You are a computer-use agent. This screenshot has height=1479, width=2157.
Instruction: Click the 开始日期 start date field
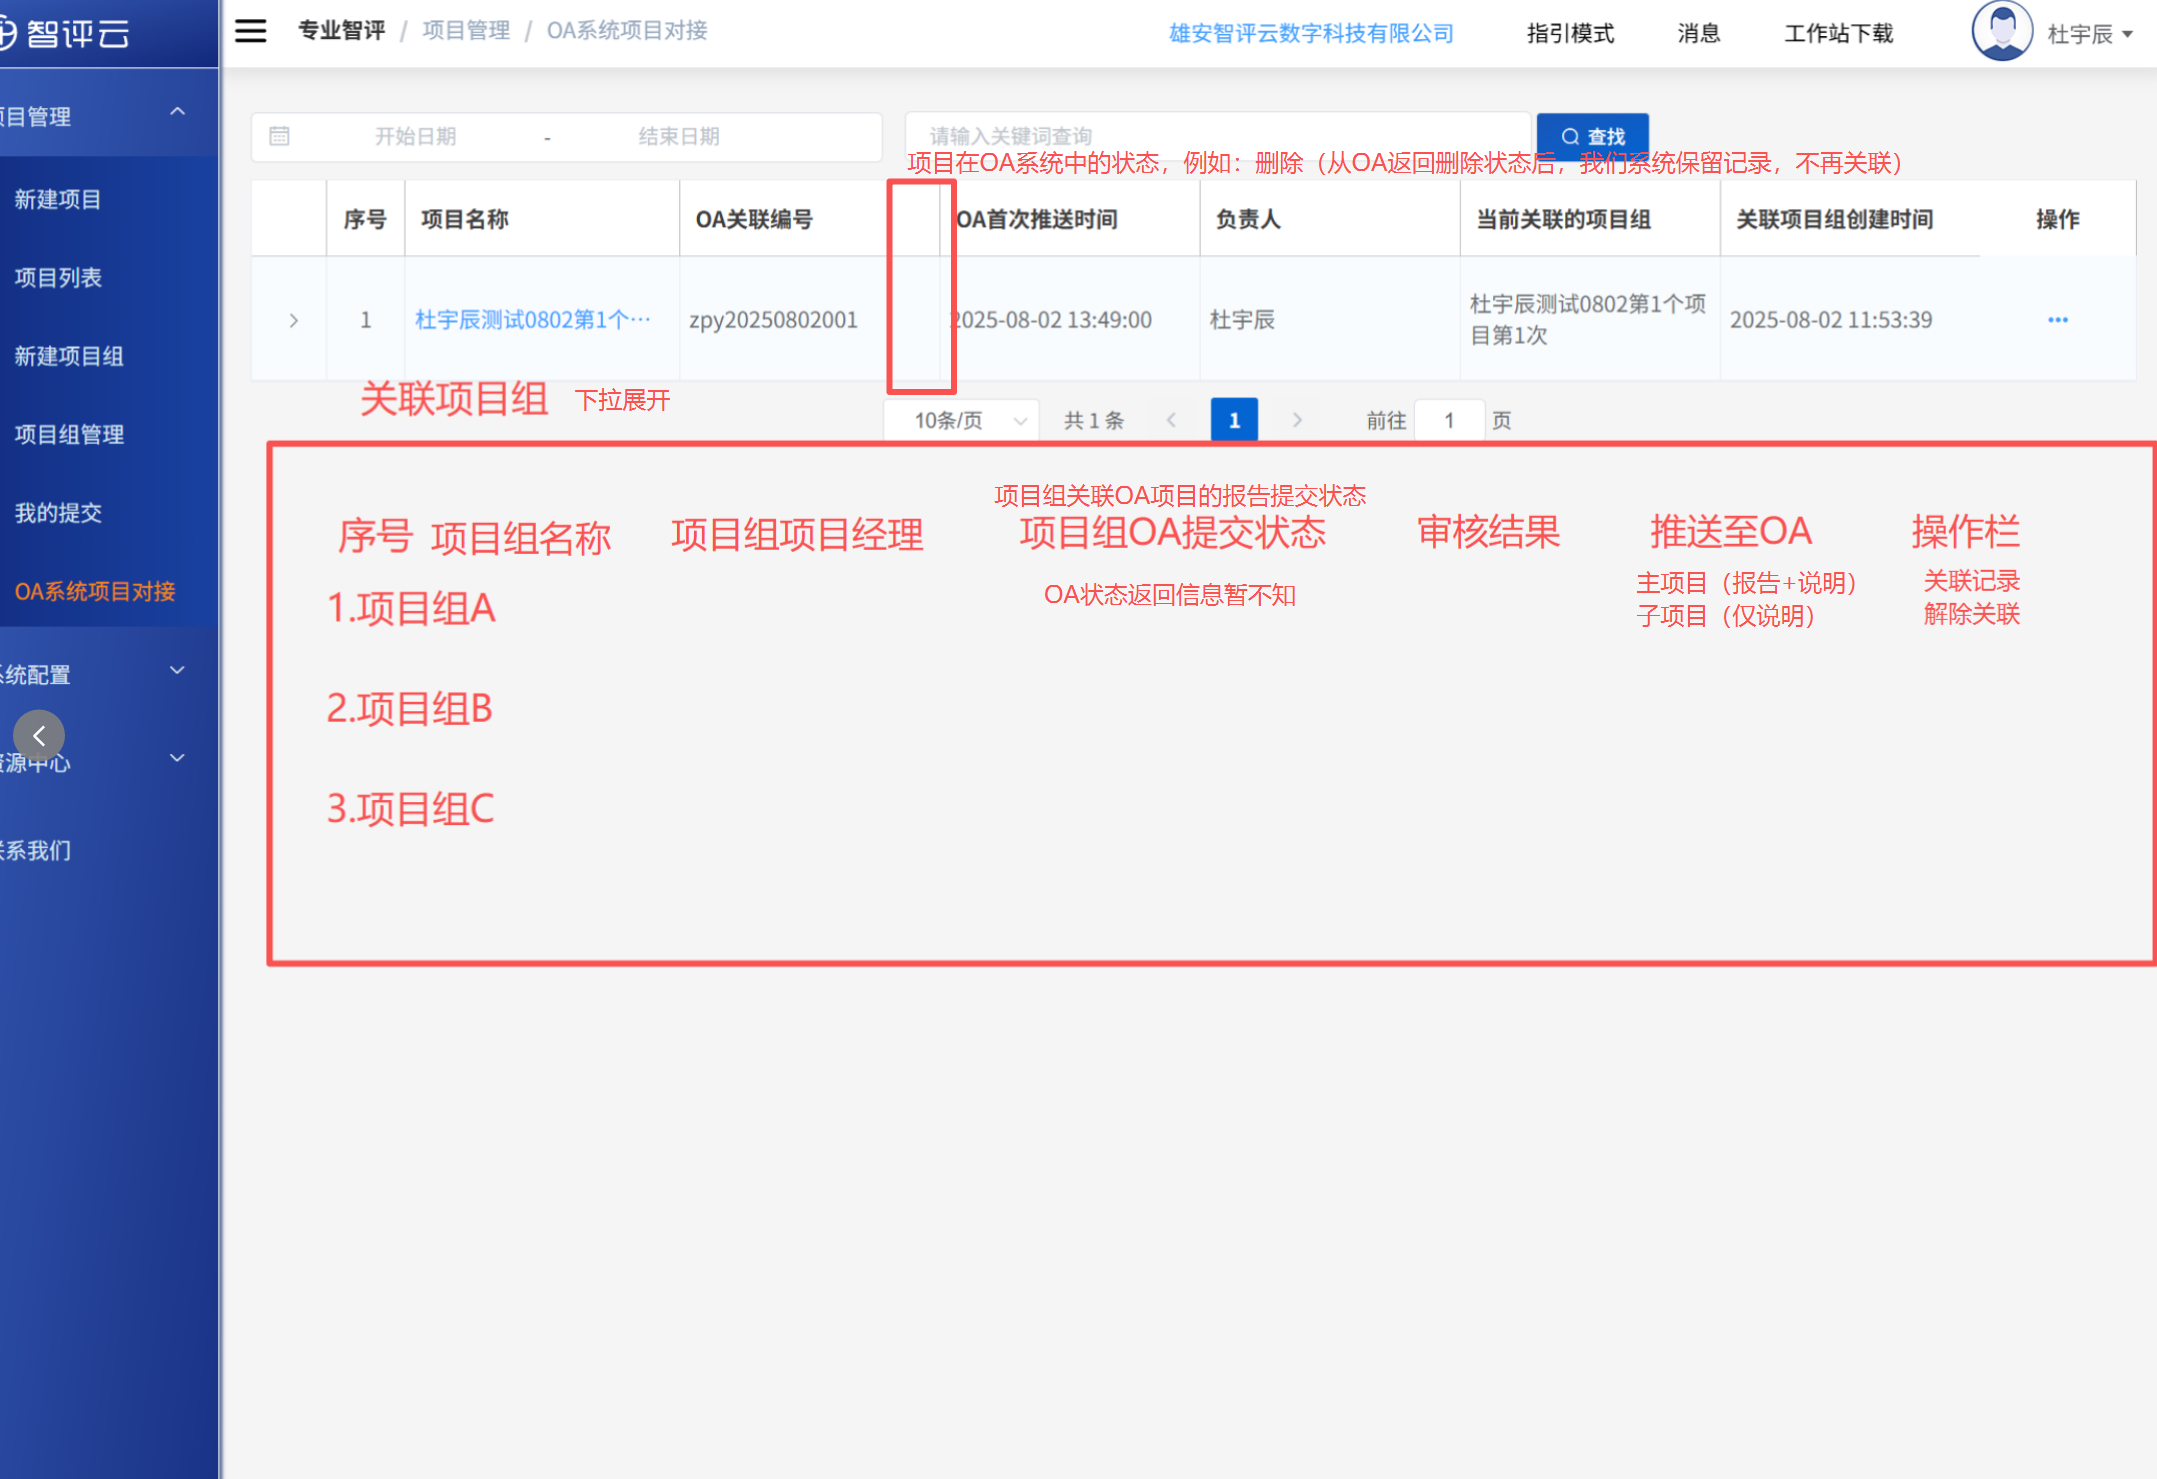415,136
